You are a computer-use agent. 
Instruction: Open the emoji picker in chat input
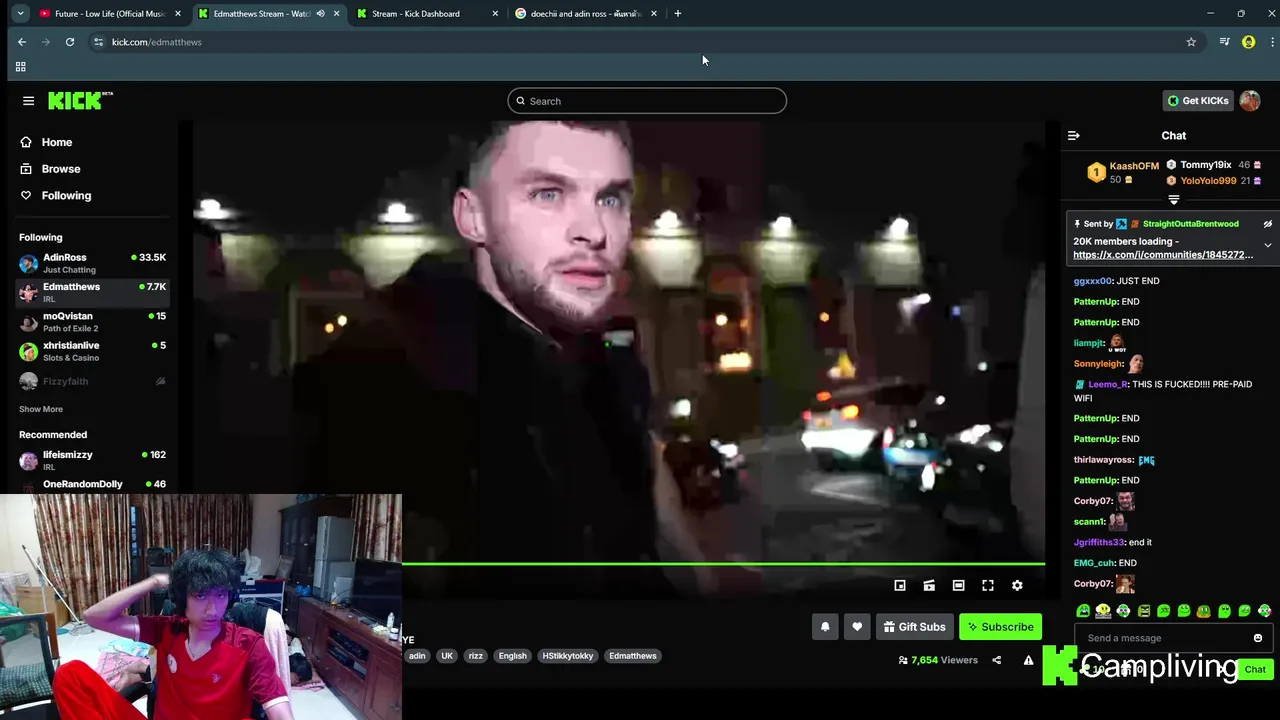pyautogui.click(x=1258, y=638)
